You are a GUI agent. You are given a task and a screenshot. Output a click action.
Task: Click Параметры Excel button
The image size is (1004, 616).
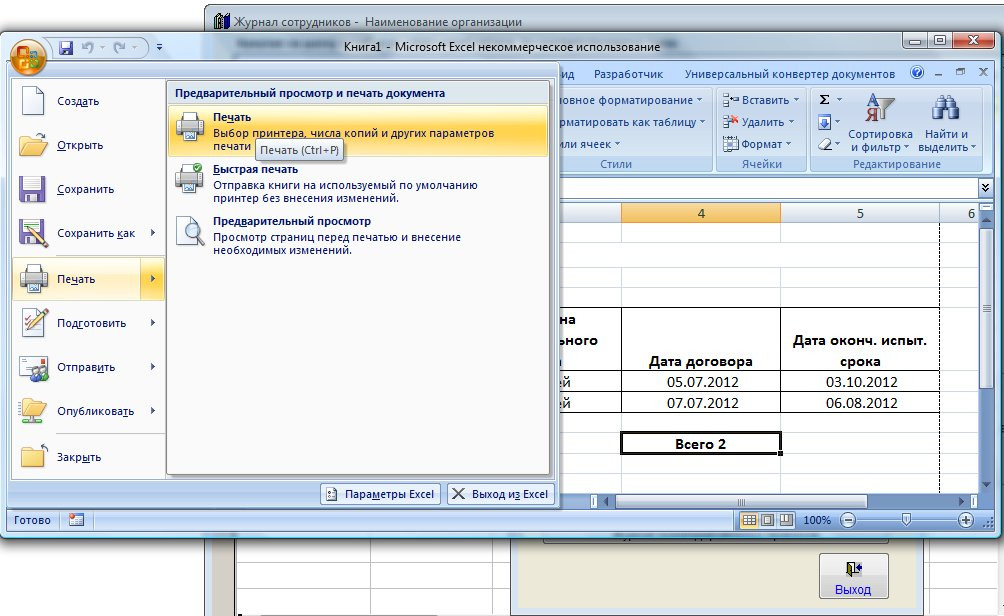click(x=380, y=494)
